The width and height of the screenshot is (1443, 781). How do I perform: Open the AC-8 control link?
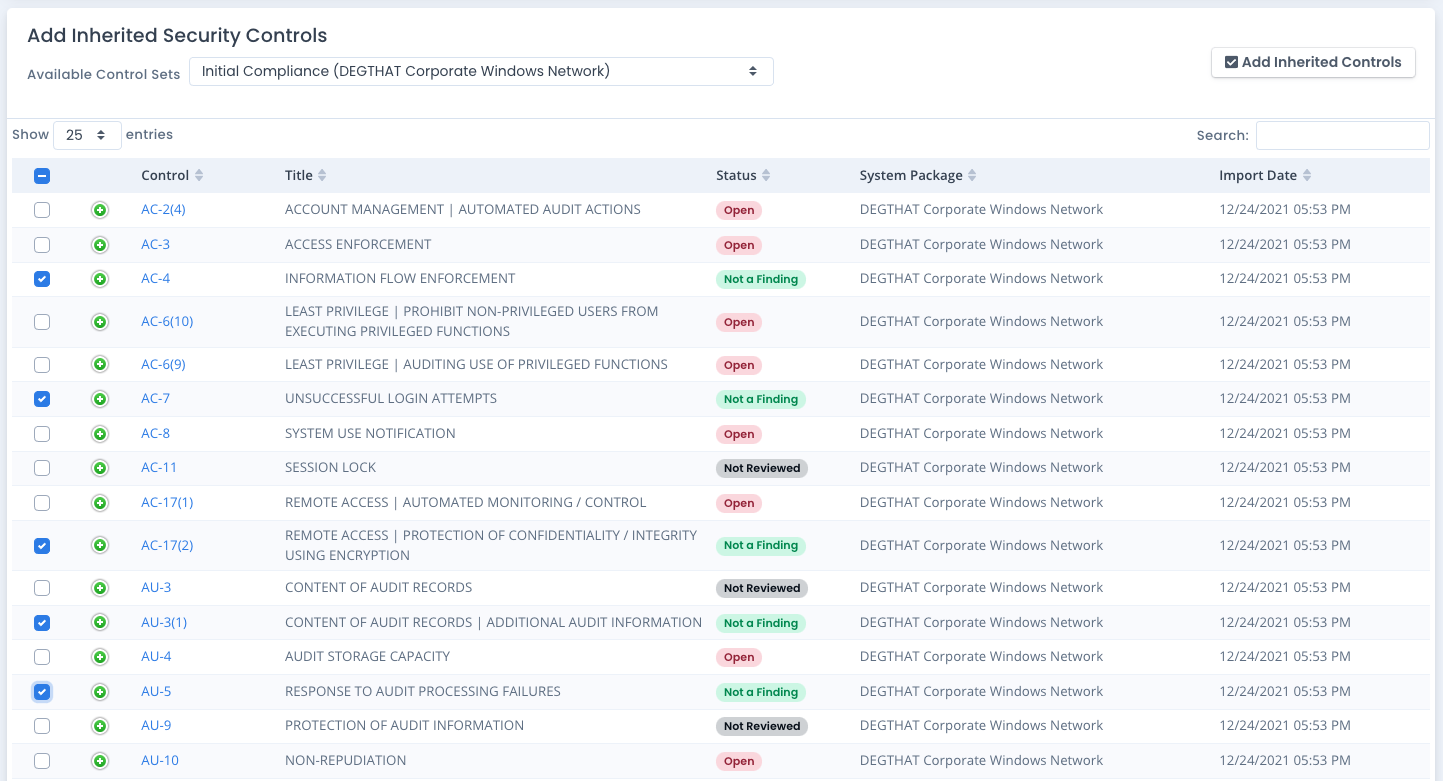click(156, 434)
